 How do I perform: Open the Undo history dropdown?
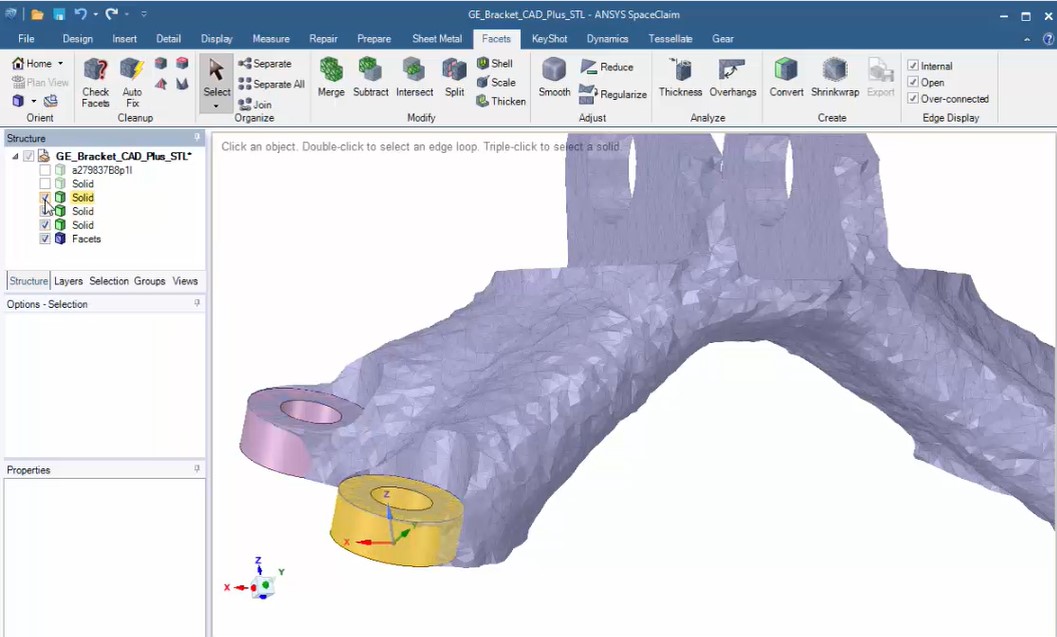click(96, 14)
